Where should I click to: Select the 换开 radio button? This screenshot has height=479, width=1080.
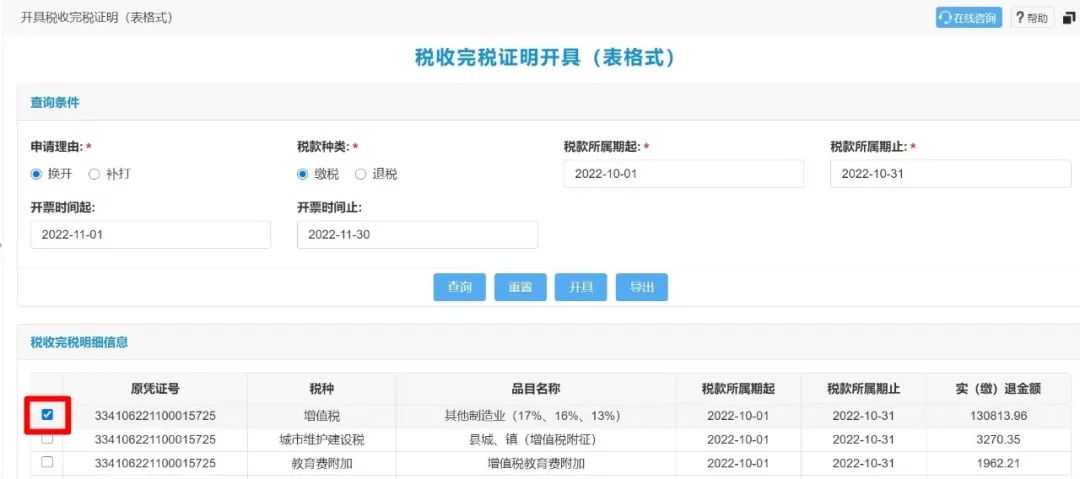37,174
